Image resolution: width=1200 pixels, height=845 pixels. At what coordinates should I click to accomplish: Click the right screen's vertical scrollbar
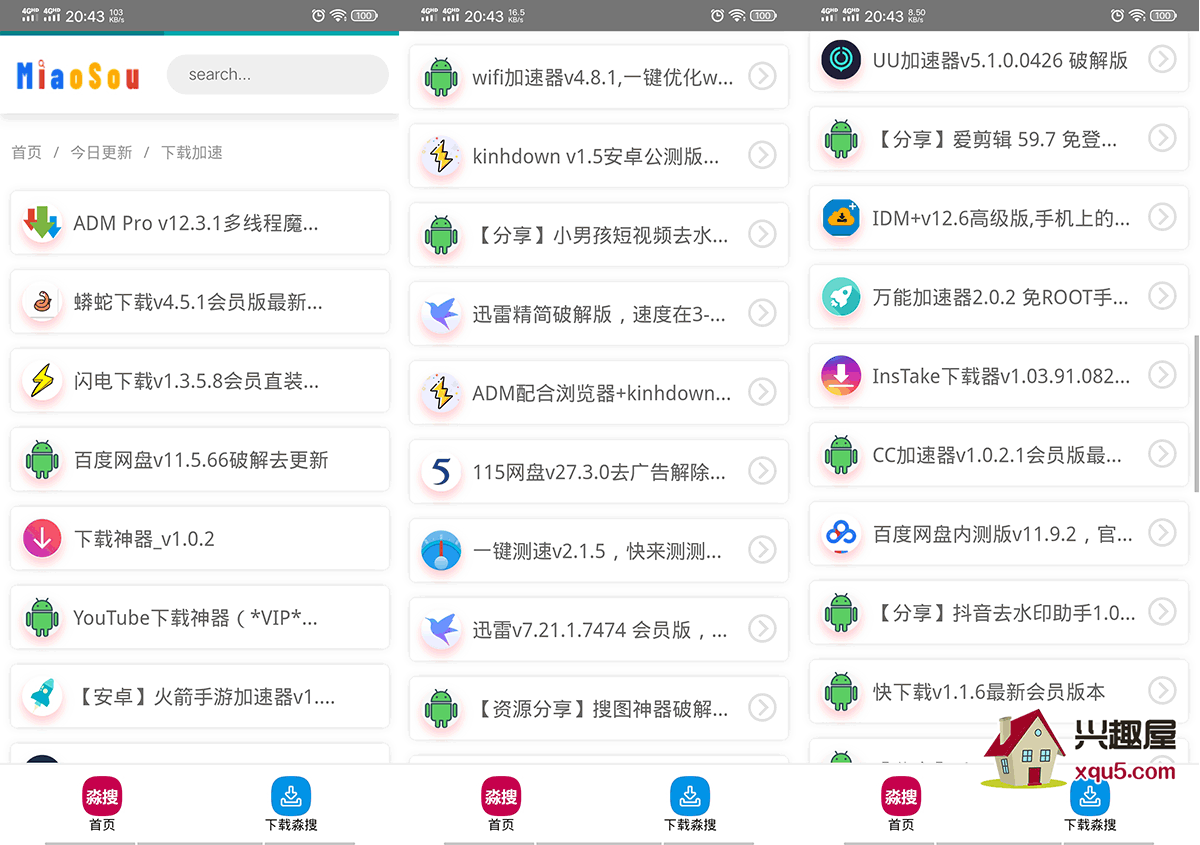point(1195,413)
